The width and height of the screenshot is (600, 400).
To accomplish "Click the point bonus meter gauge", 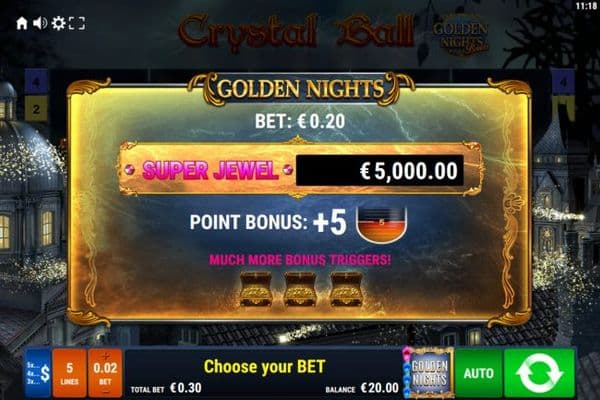I will [x=382, y=224].
